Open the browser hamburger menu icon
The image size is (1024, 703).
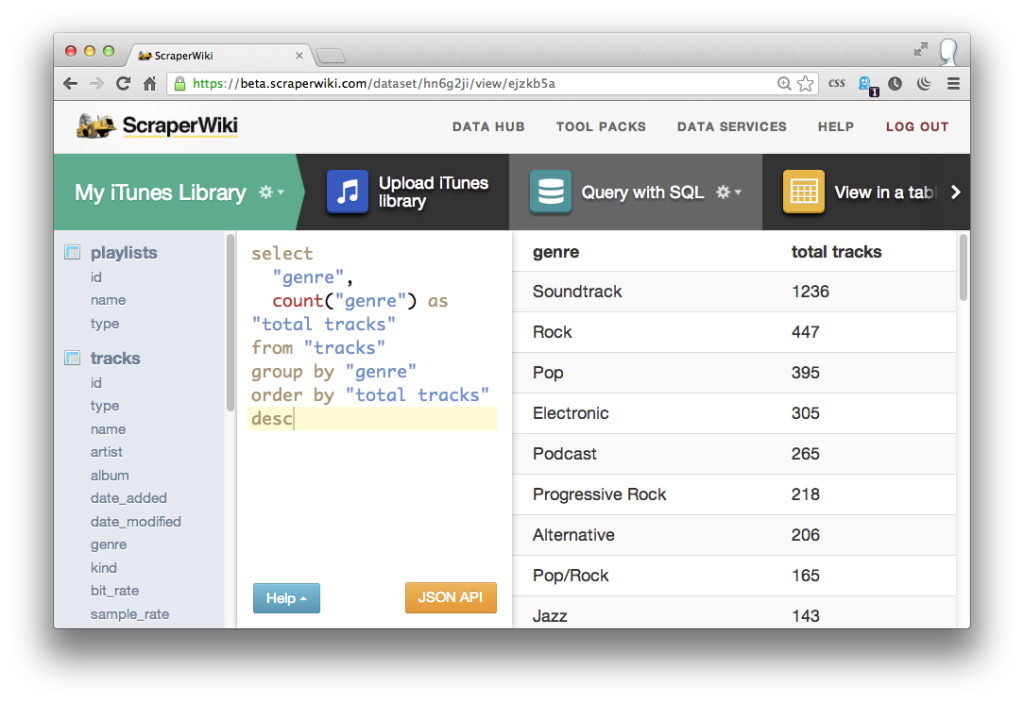click(953, 84)
